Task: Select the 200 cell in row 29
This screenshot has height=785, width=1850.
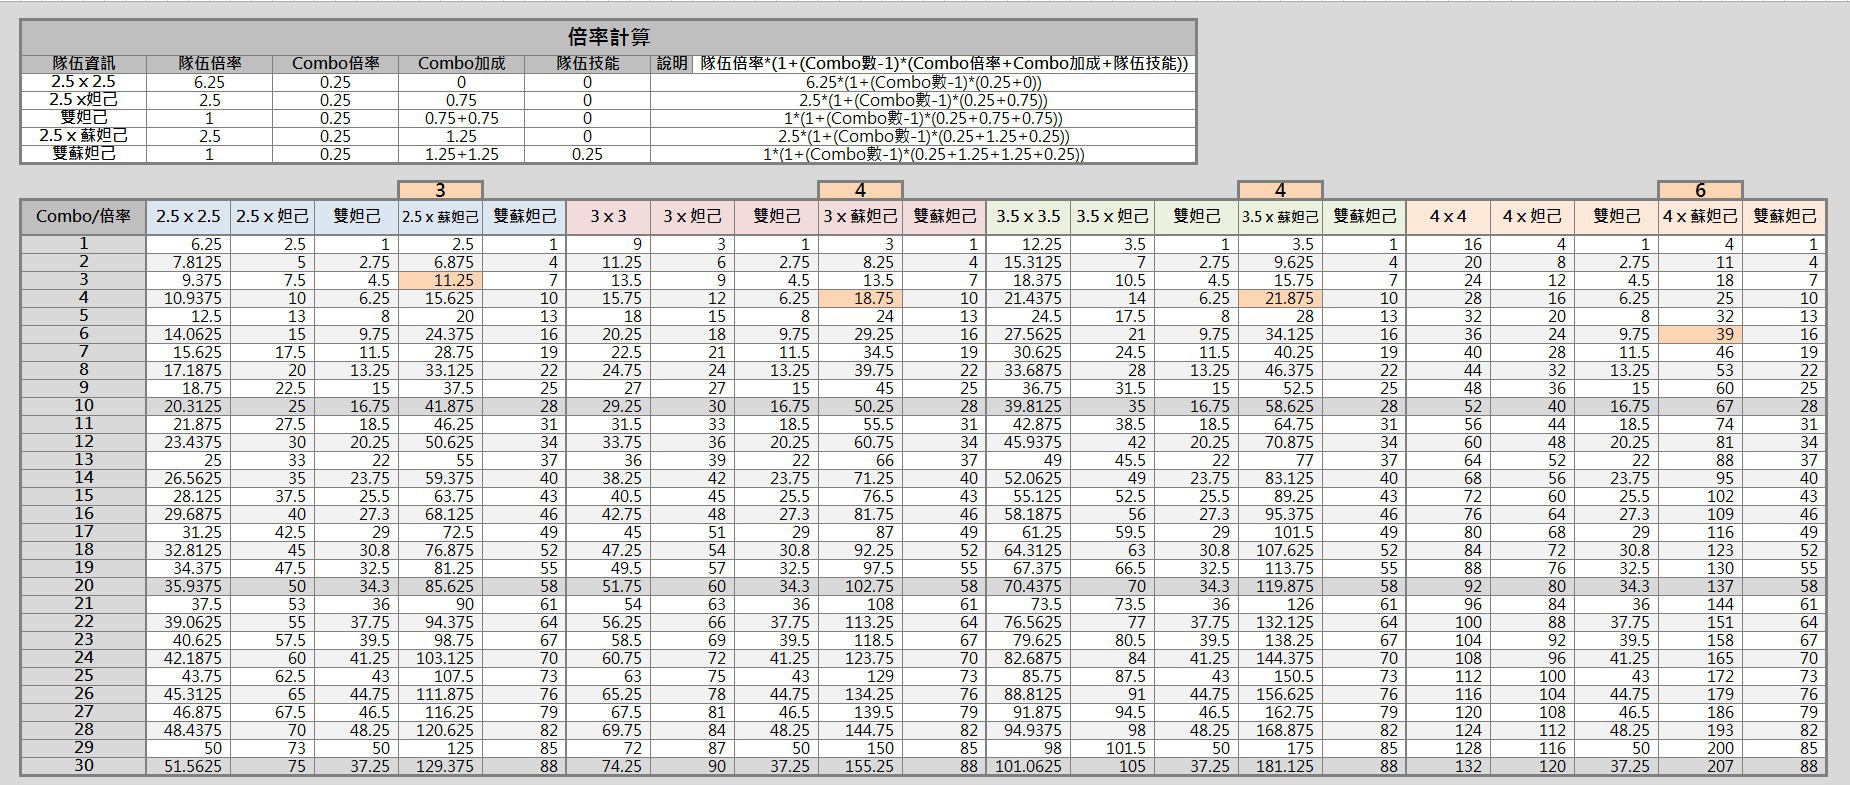Action: (x=1700, y=748)
